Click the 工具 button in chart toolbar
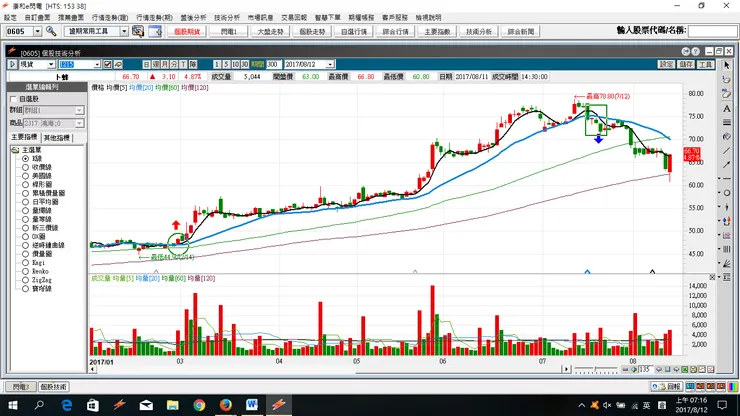Image resolution: width=740 pixels, height=416 pixels. [706, 64]
